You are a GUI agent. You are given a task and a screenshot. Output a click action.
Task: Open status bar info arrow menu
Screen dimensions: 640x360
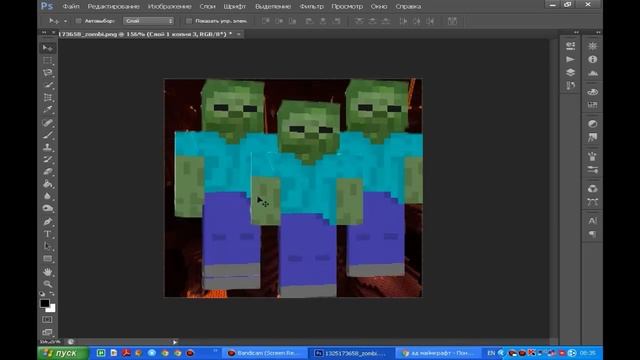click(x=175, y=342)
